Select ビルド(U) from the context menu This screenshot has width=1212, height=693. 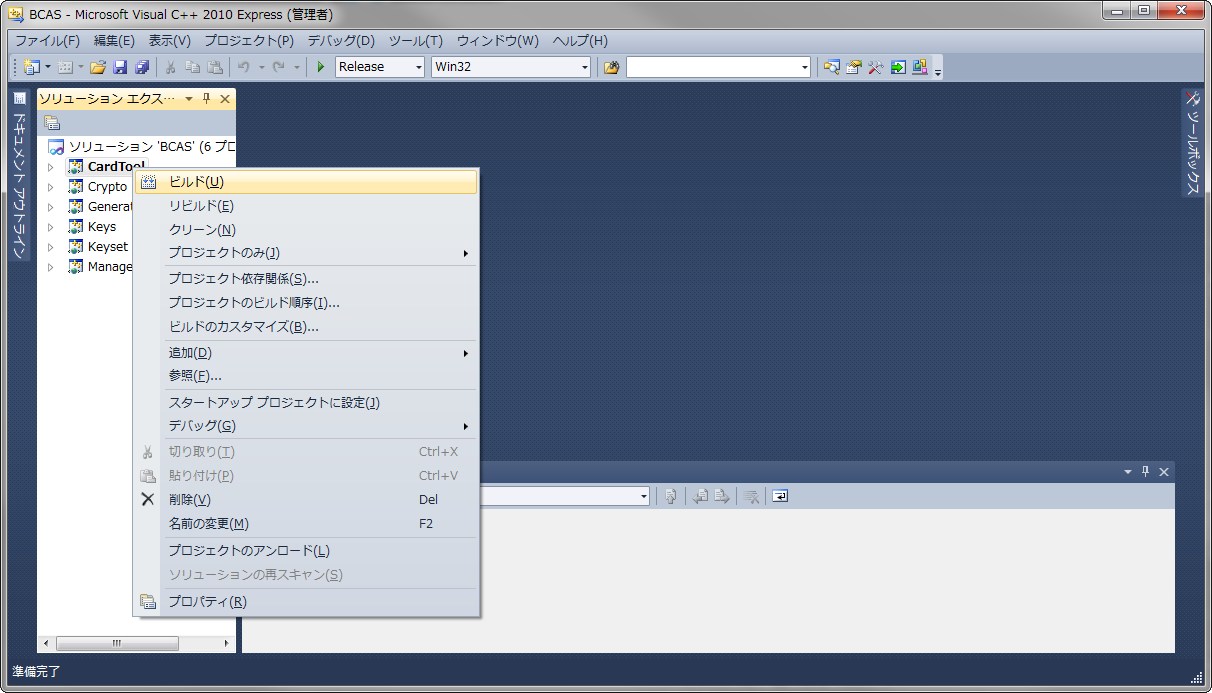tap(196, 182)
